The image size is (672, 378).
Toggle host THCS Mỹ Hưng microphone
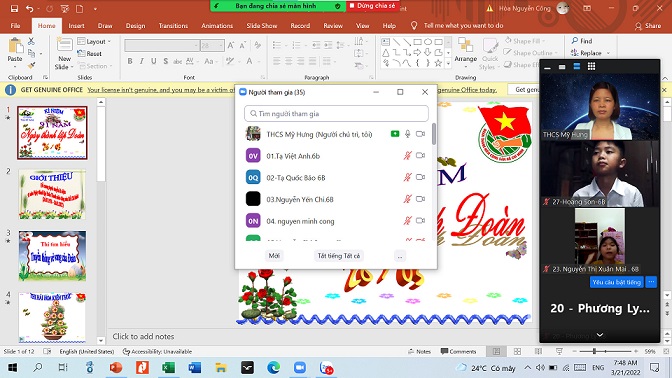coord(408,134)
